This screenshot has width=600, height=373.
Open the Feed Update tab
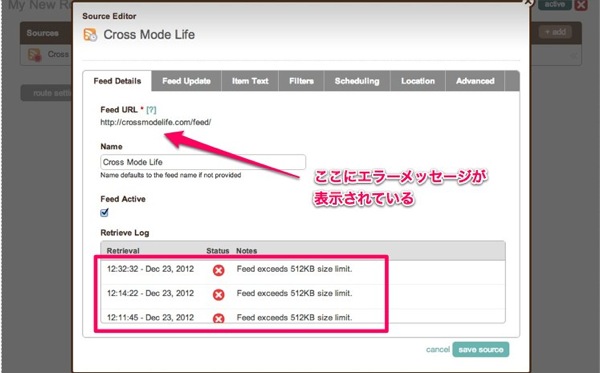(x=186, y=81)
